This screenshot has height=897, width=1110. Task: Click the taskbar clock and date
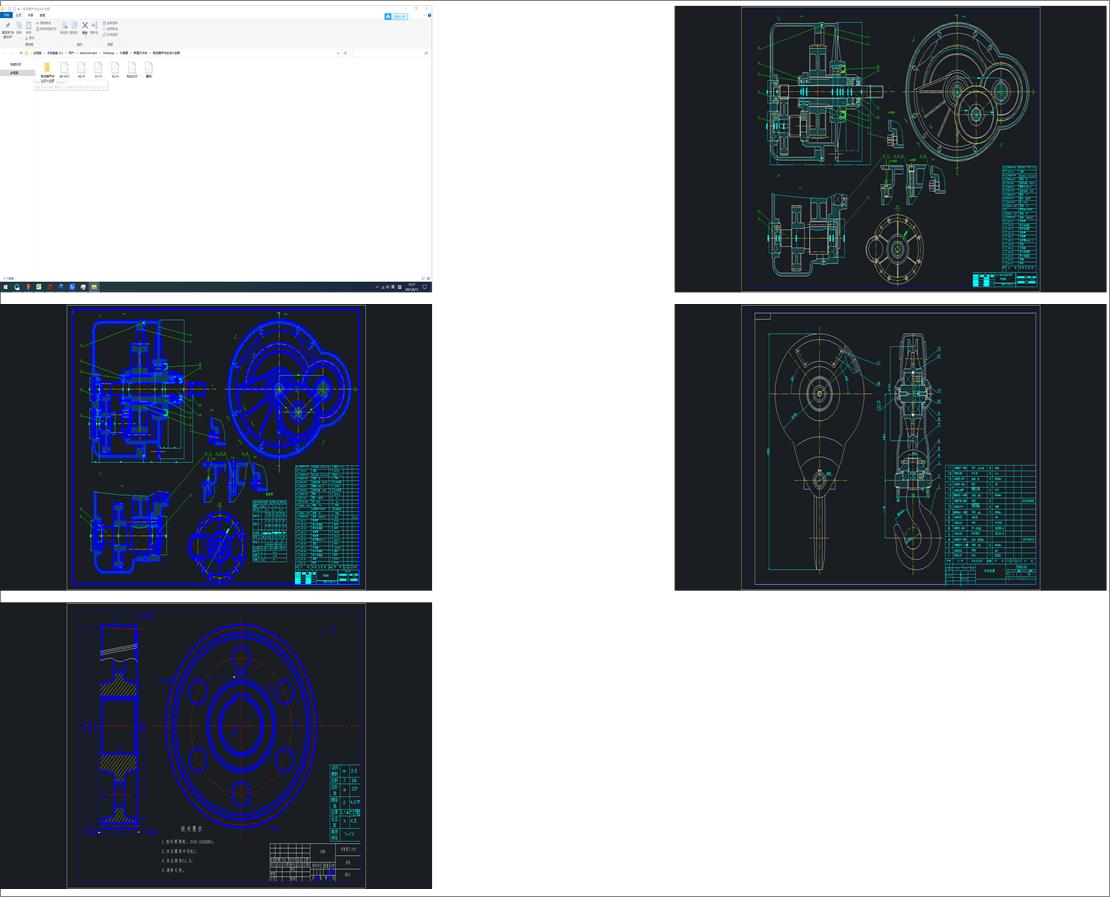pos(411,287)
